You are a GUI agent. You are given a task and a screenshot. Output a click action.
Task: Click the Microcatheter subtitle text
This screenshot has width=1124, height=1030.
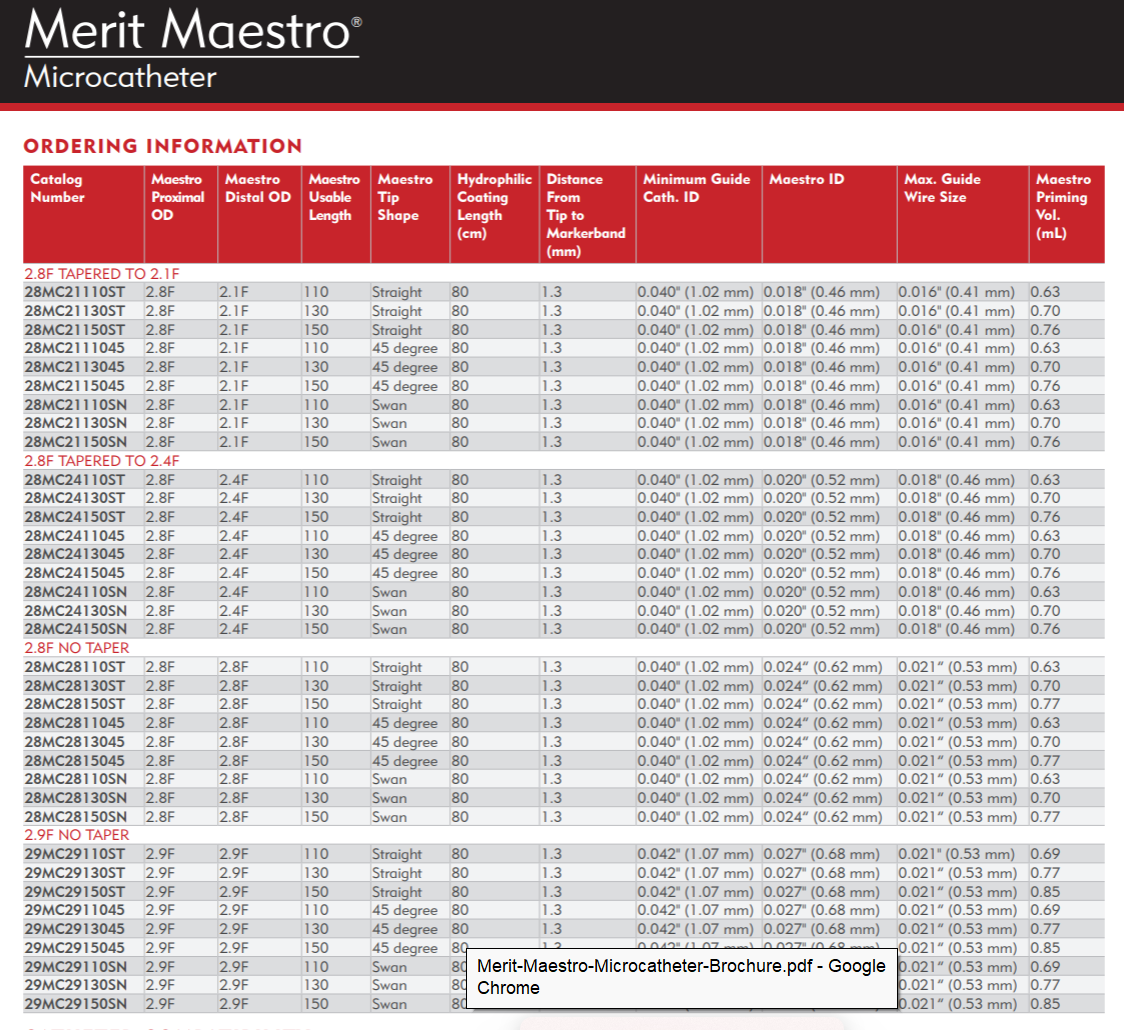point(120,77)
